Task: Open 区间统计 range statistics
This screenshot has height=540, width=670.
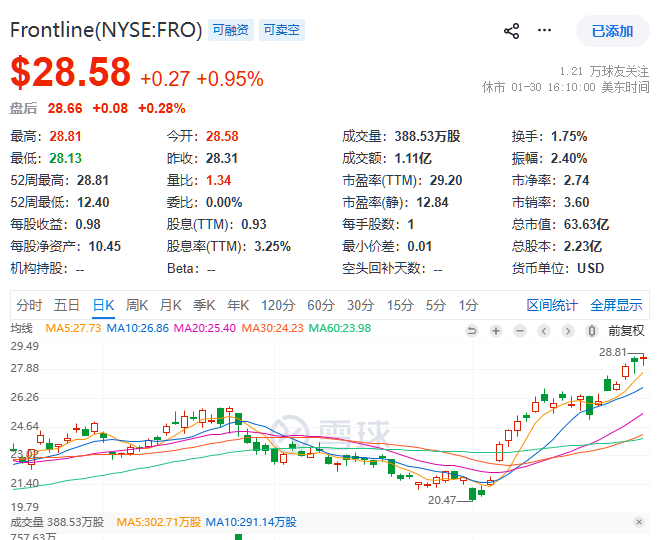Action: pyautogui.click(x=552, y=305)
